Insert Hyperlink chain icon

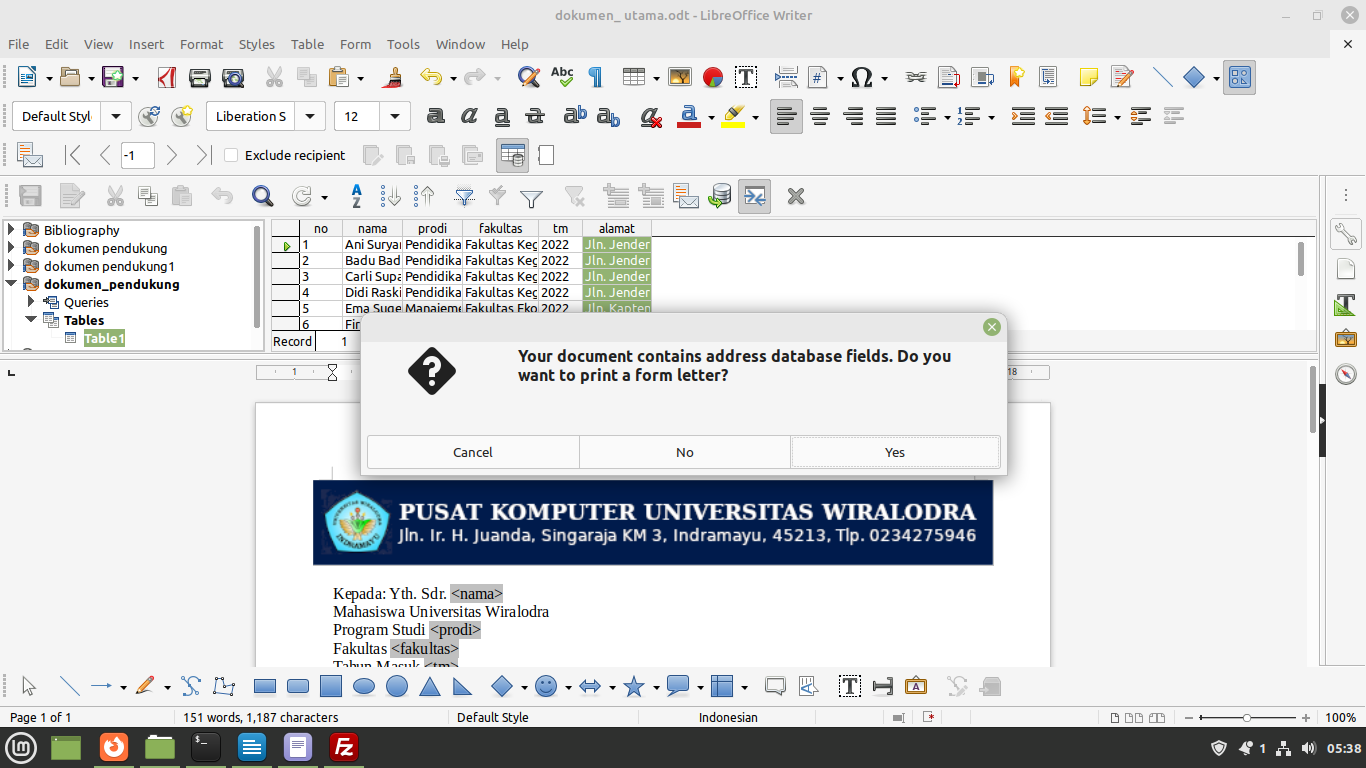(x=915, y=77)
